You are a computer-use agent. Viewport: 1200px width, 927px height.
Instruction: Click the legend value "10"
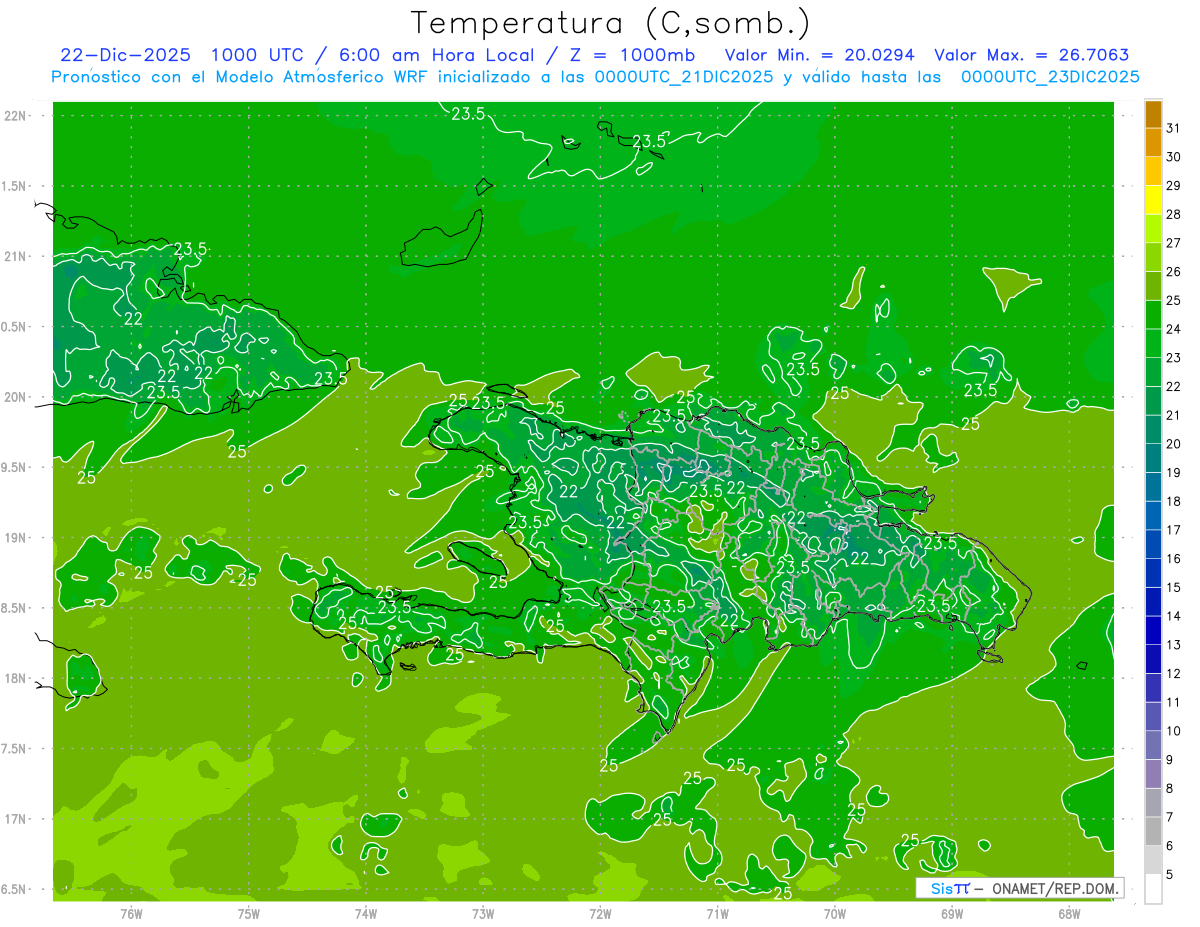coord(1174,732)
